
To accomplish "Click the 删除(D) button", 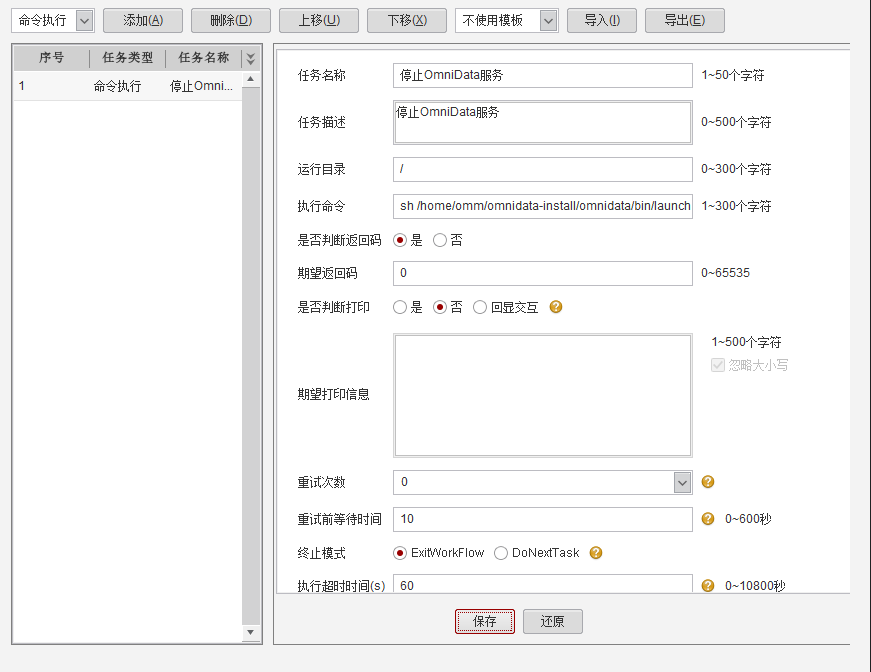I will click(x=231, y=21).
